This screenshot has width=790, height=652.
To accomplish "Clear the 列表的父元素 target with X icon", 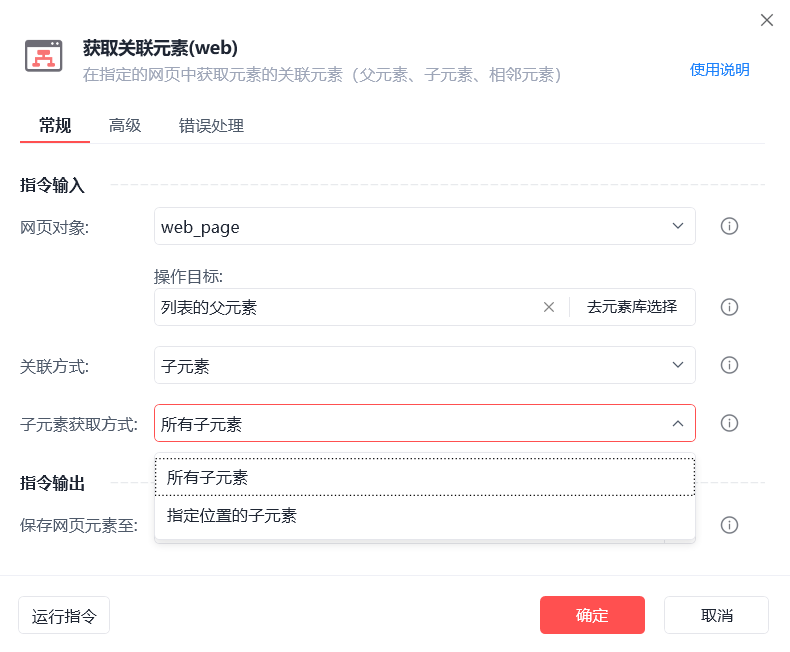I will (549, 307).
